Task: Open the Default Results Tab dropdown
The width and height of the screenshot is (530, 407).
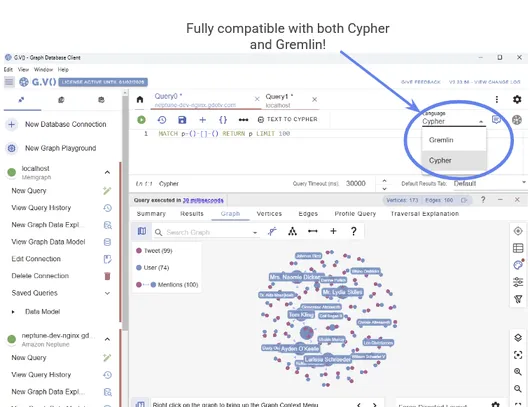Action: 489,183
